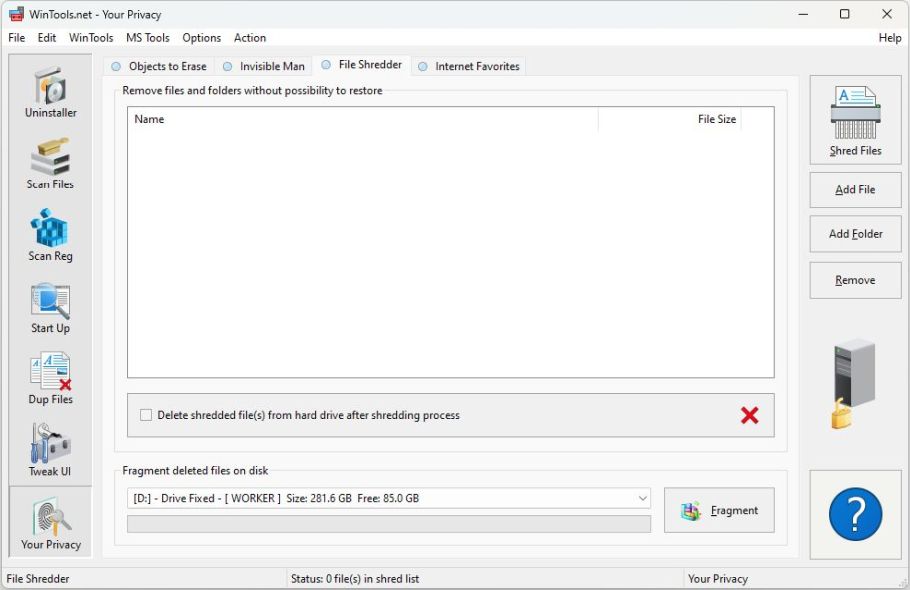The image size is (910, 590).
Task: Switch to the Internet Favorites tab
Action: 469,67
